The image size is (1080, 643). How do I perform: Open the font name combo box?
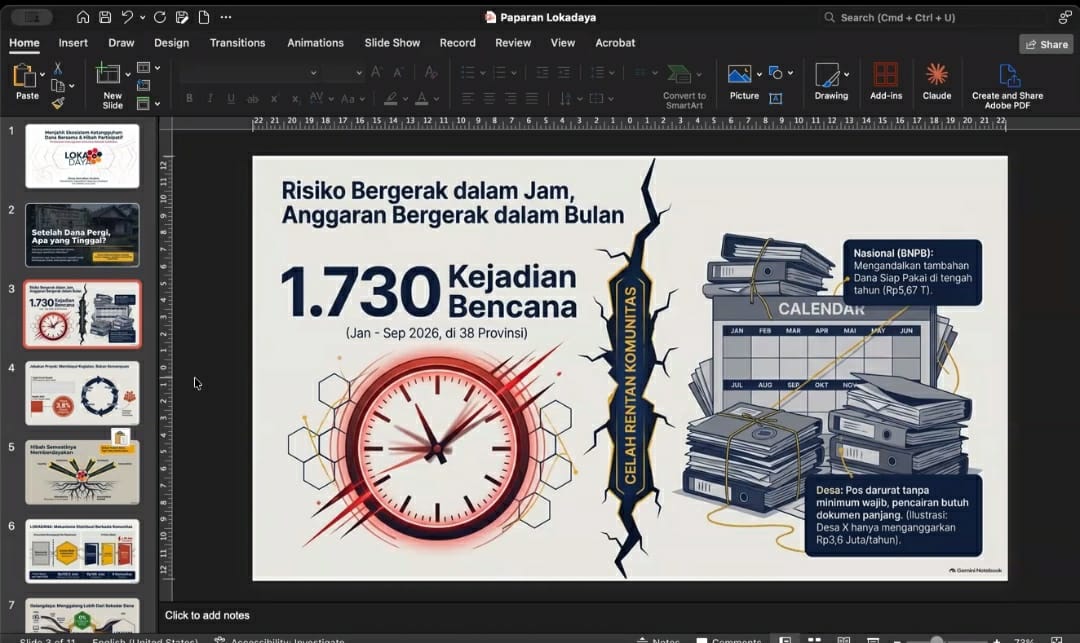[249, 72]
